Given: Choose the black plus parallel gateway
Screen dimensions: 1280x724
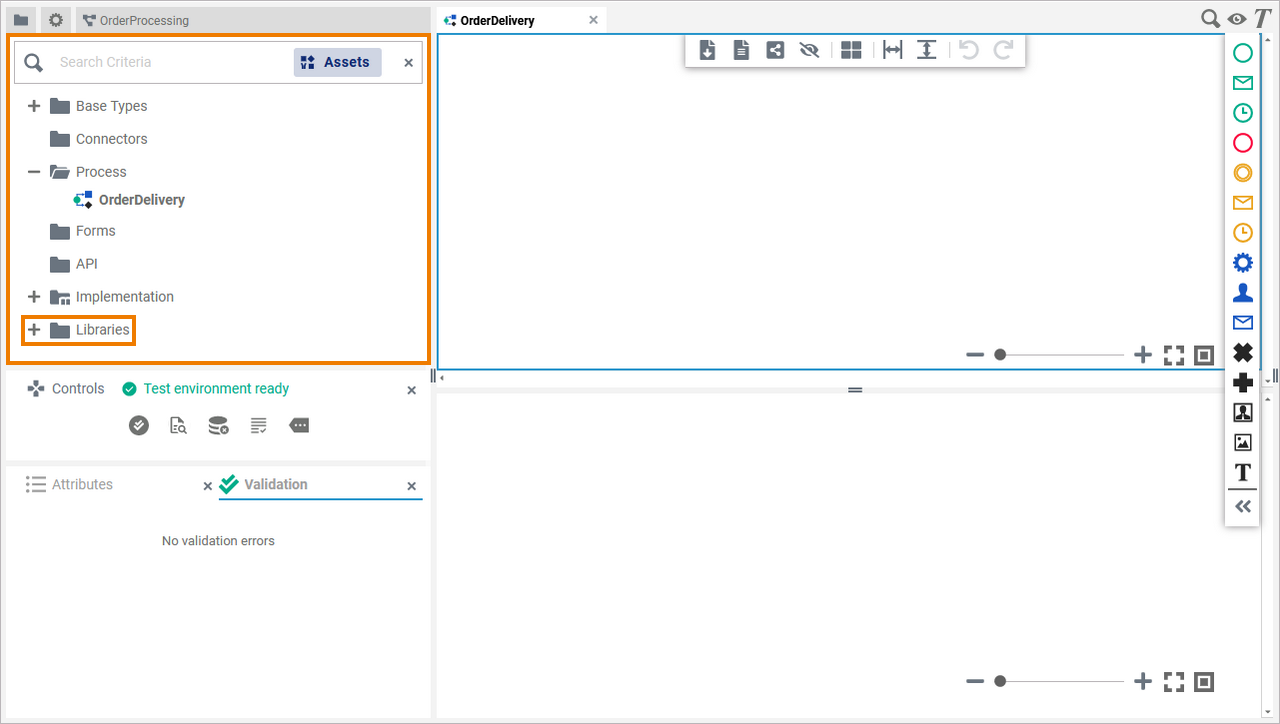Looking at the screenshot, I should [x=1243, y=383].
